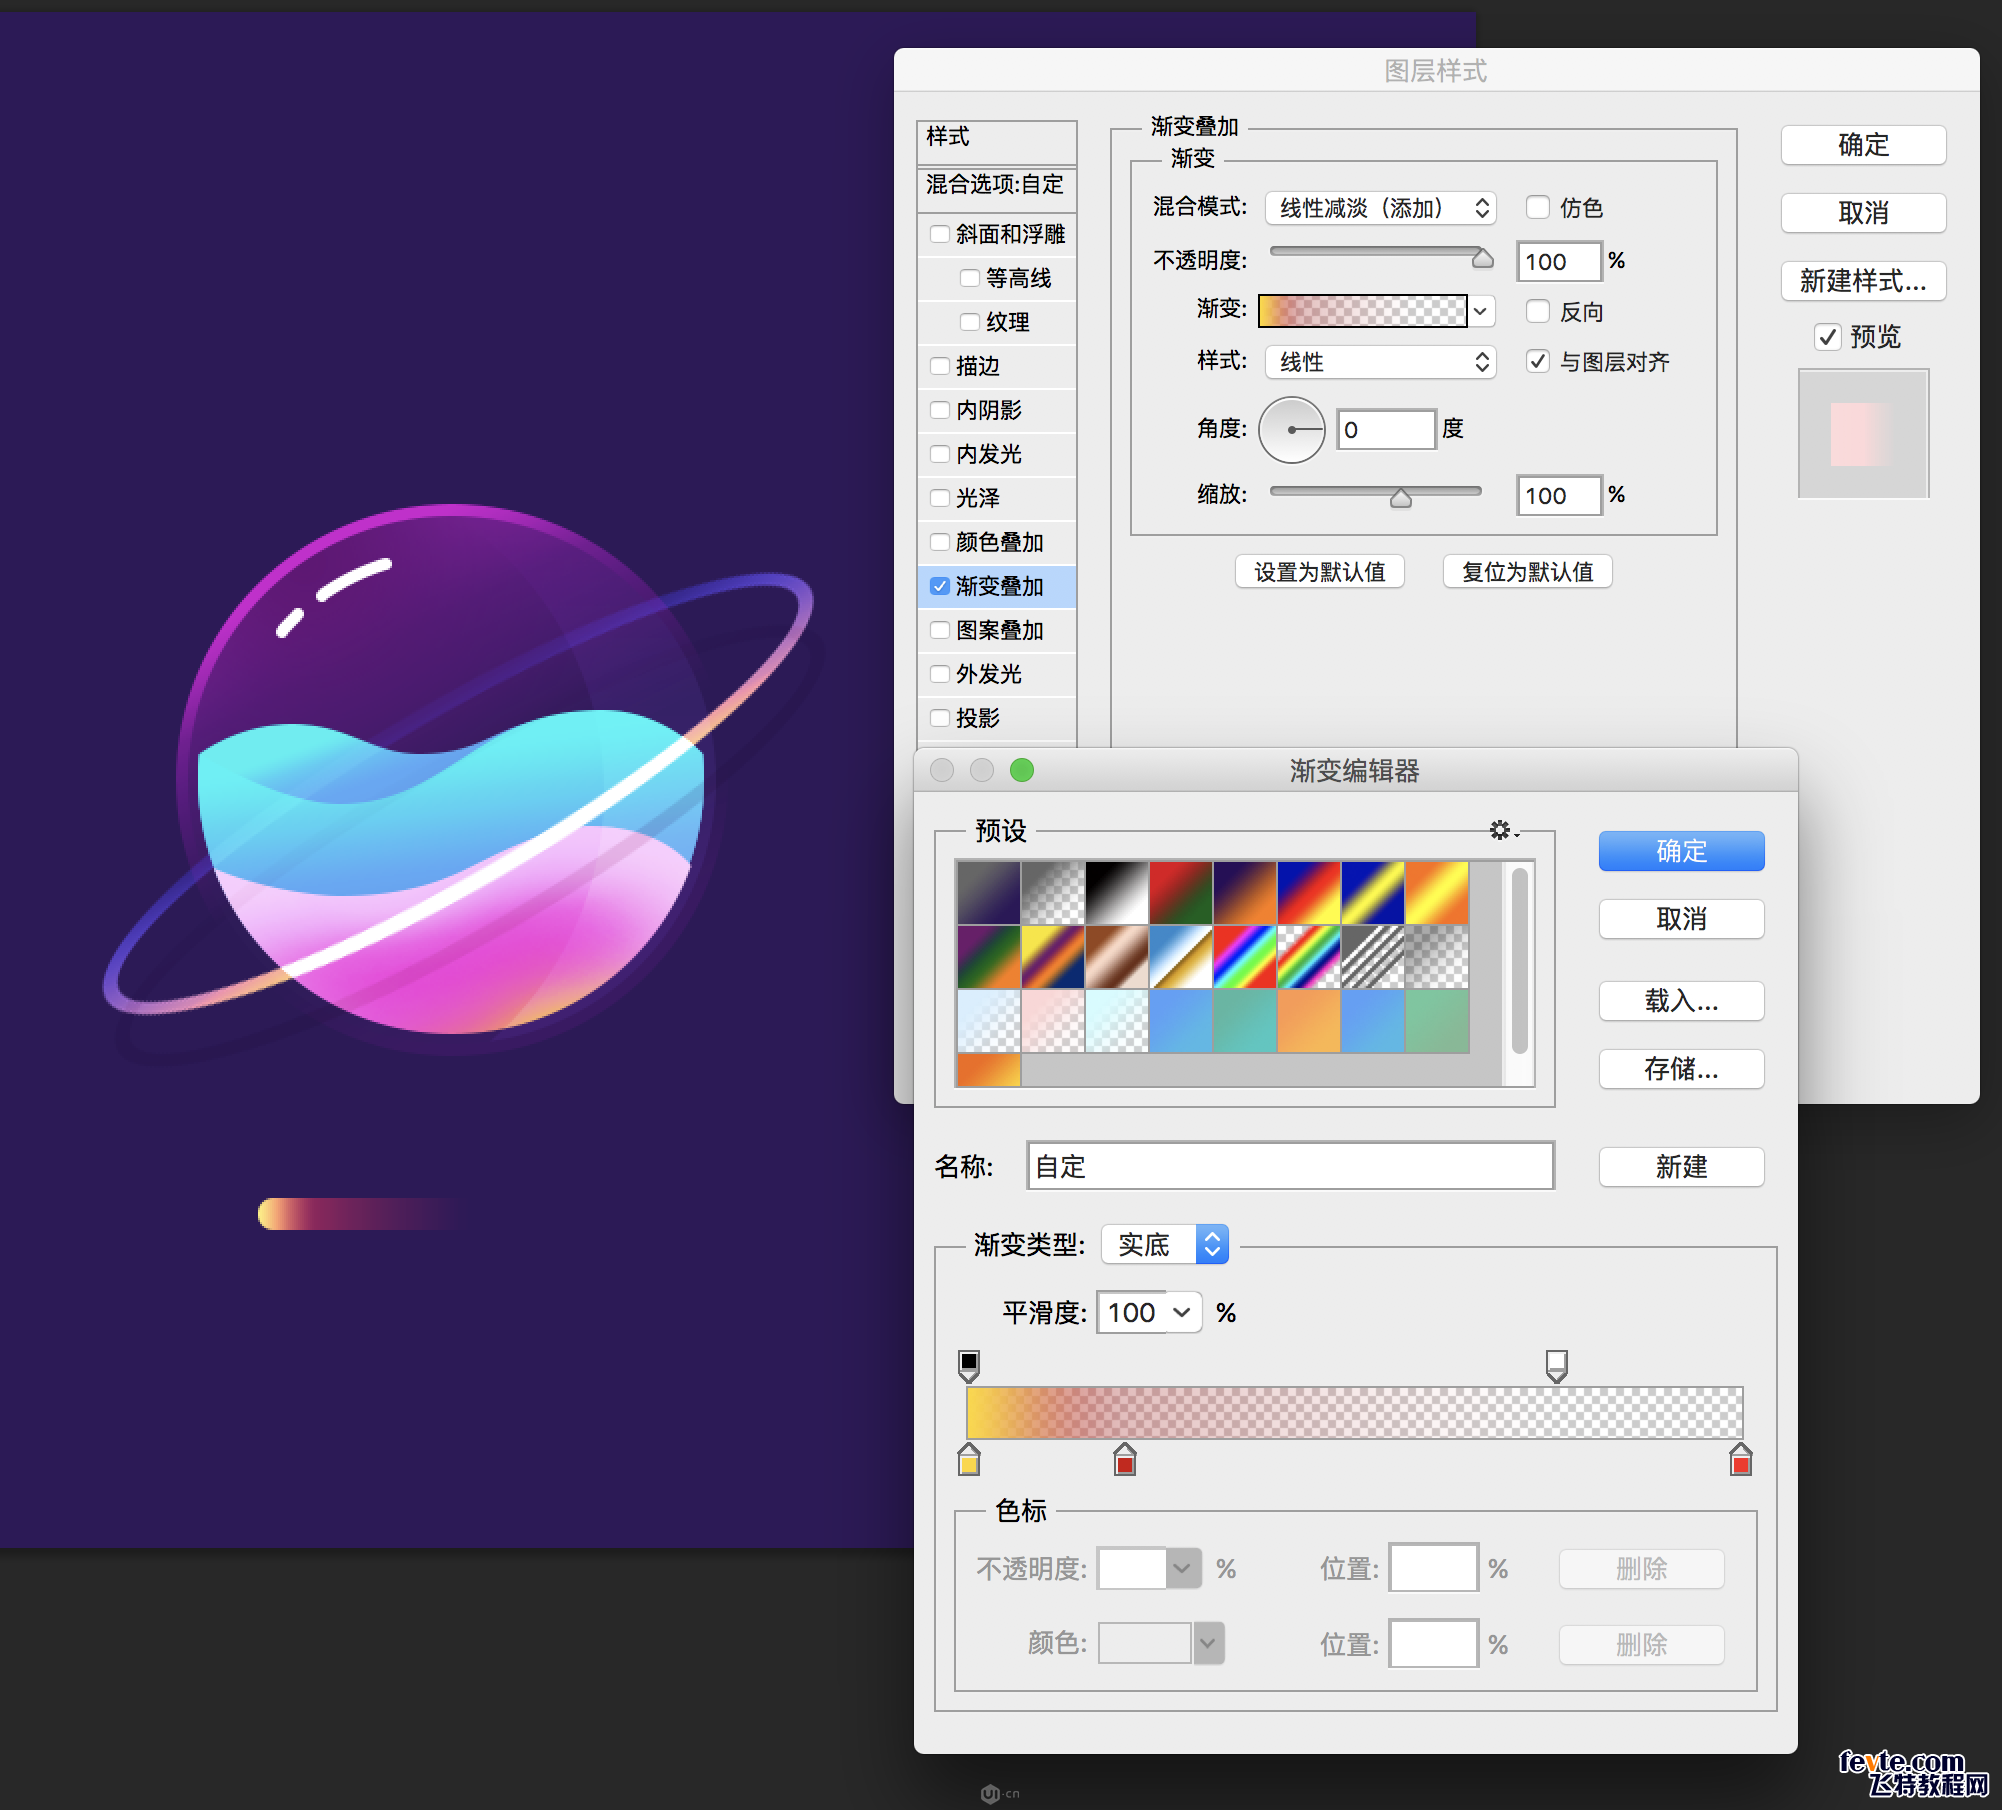Select the black-to-white gradient preset
The width and height of the screenshot is (2002, 1810).
coord(1117,893)
